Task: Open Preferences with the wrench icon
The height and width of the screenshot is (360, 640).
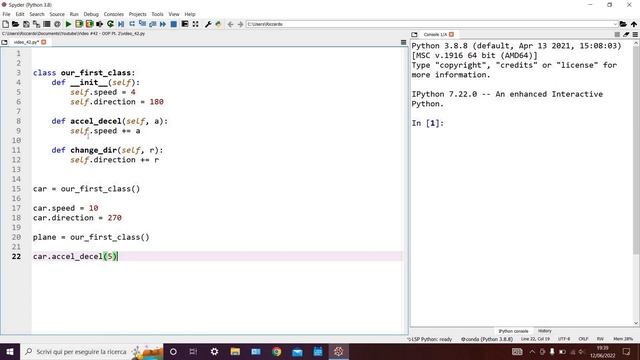Action: [x=208, y=24]
